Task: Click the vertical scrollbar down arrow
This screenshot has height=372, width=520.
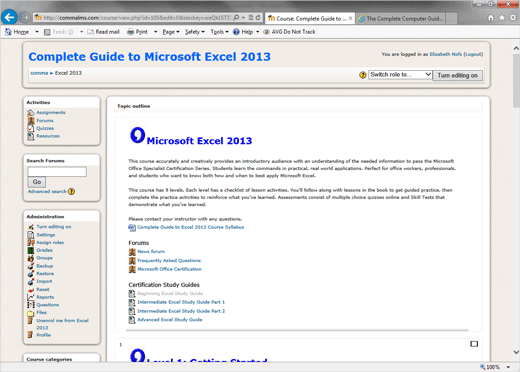Action: [x=516, y=352]
